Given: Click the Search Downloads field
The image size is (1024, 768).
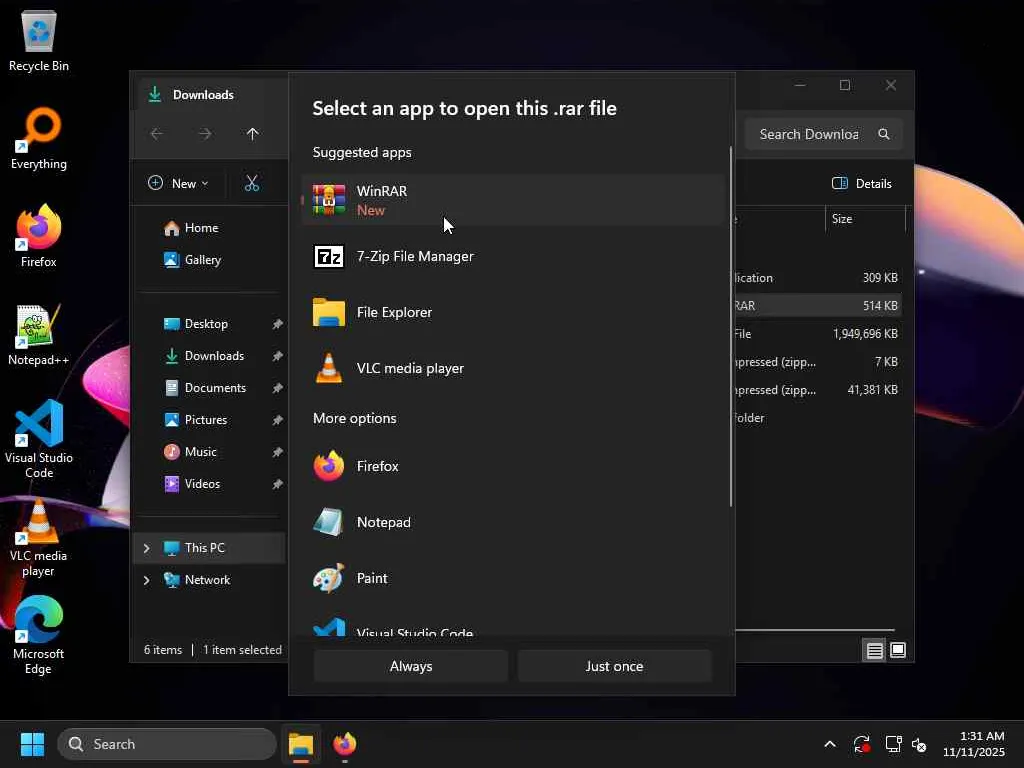Looking at the screenshot, I should (823, 134).
